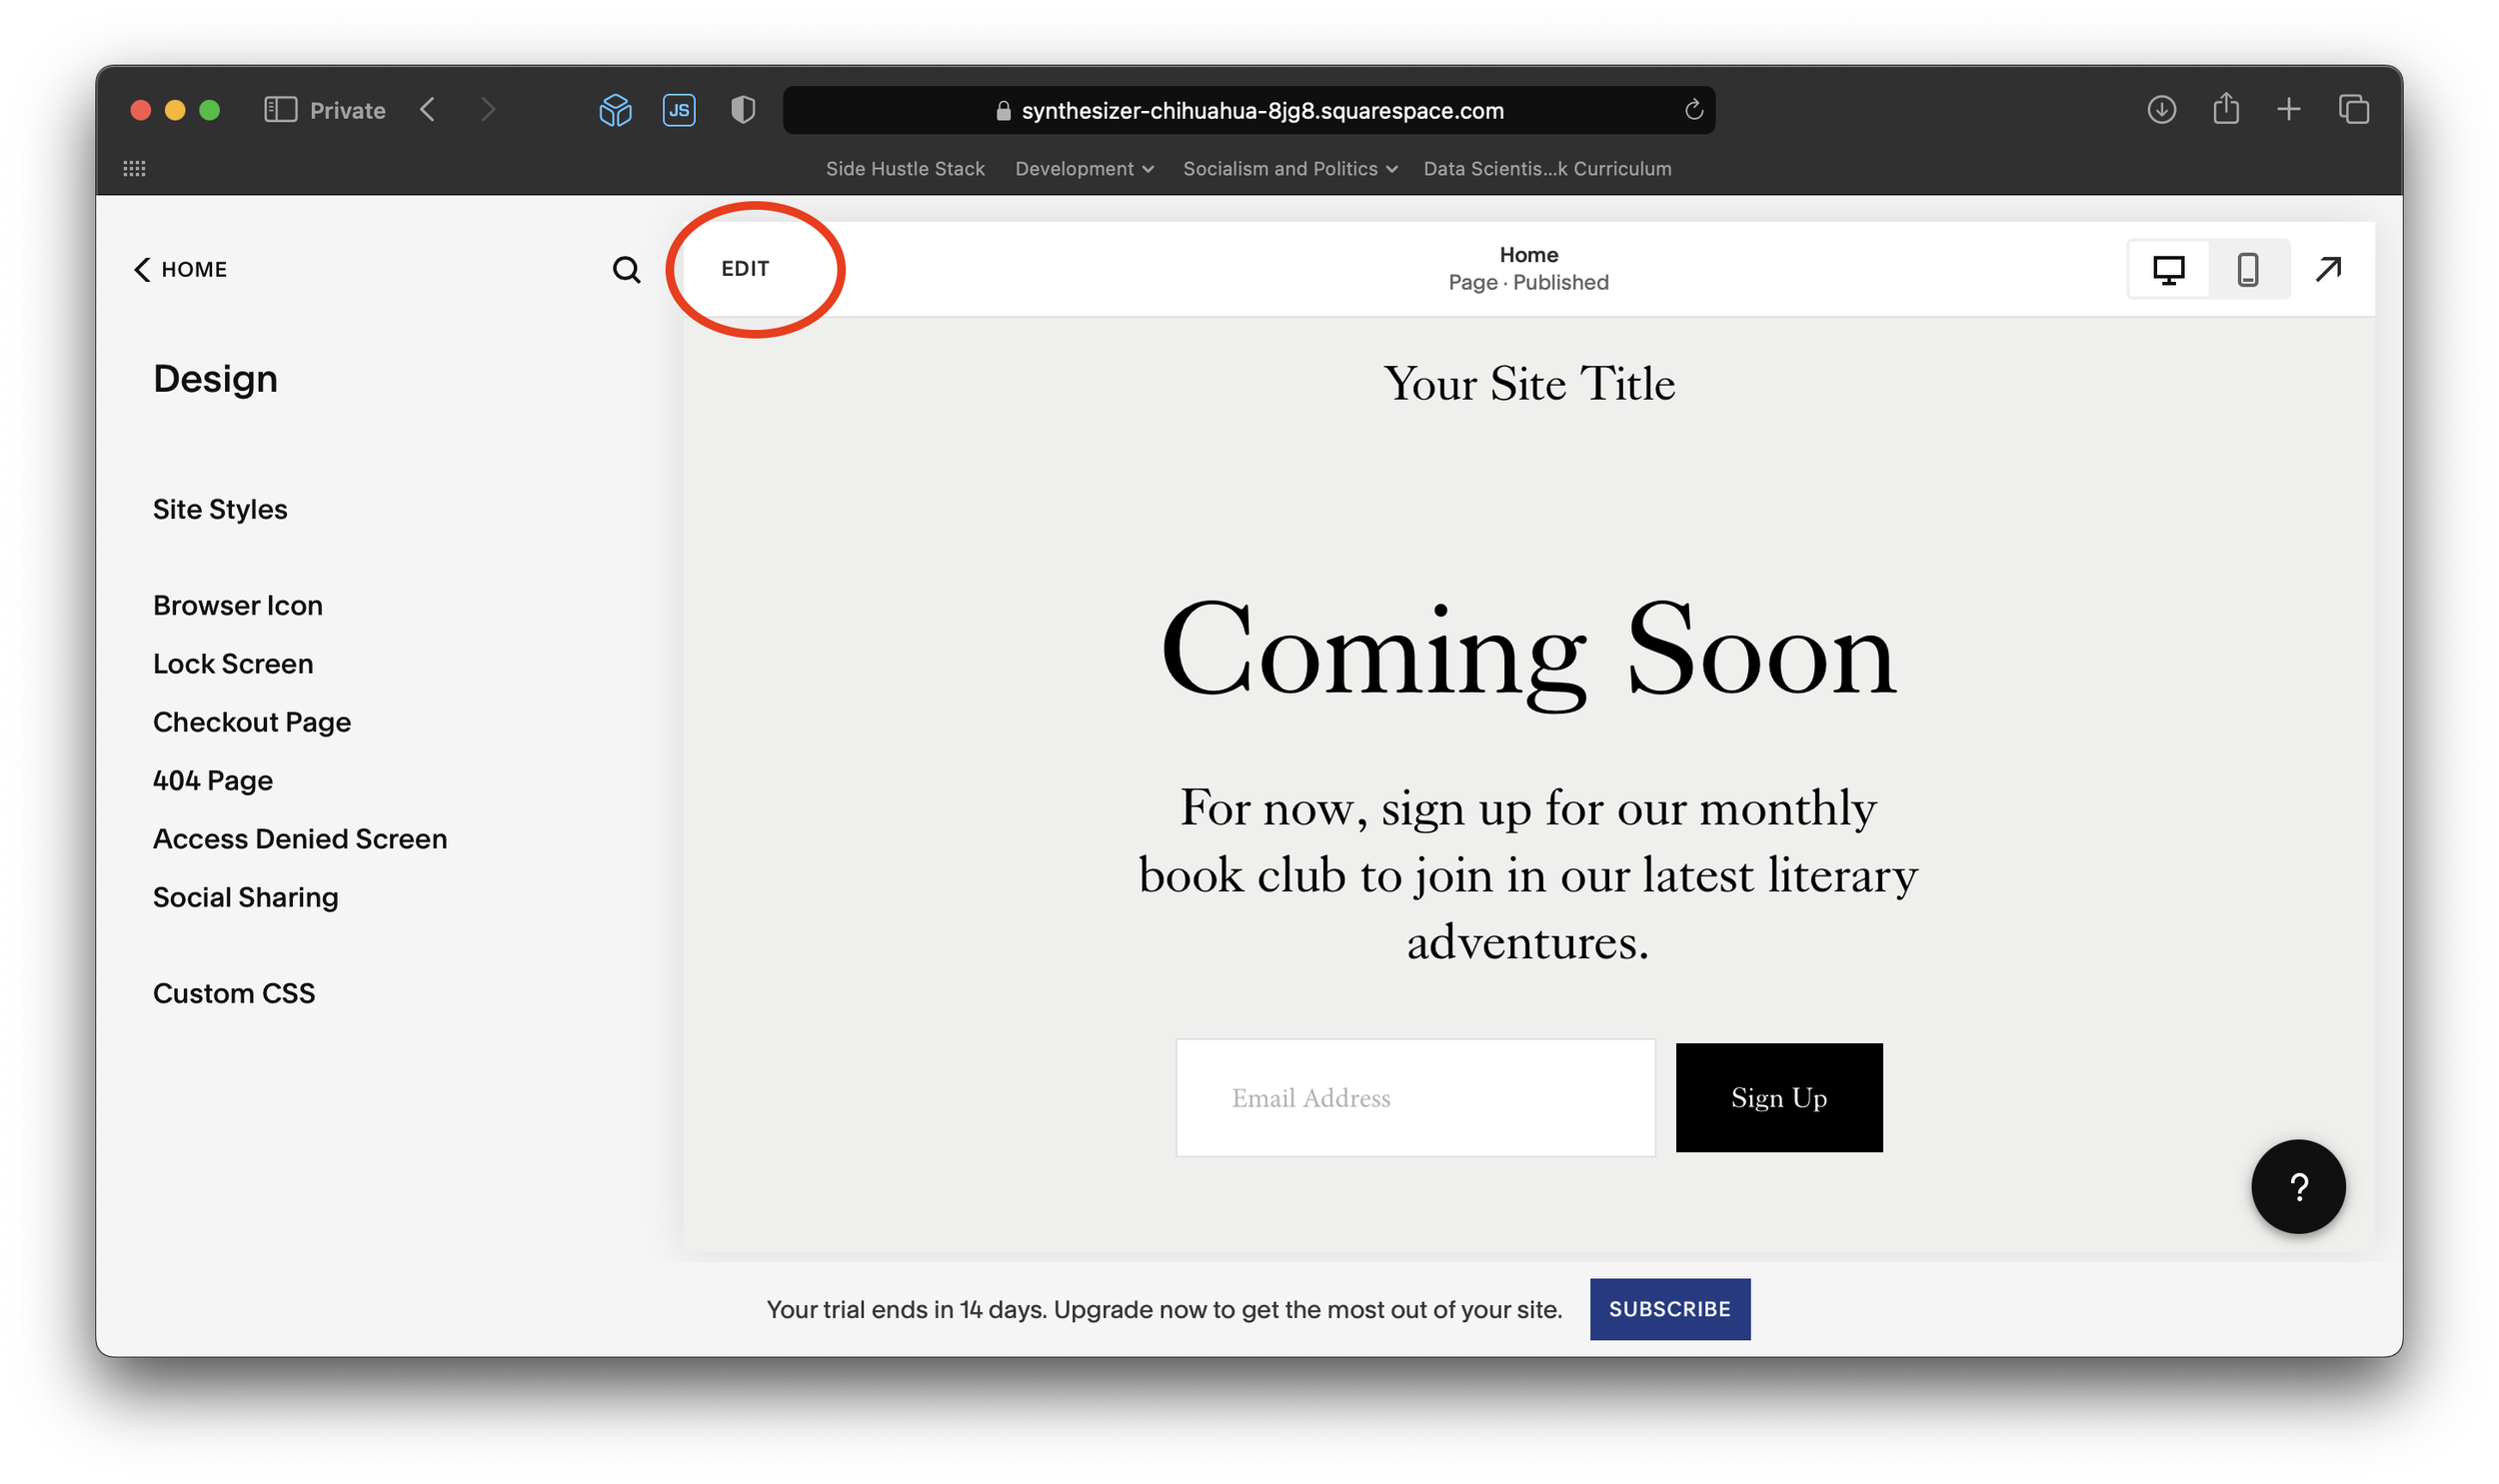Click the SUBSCRIBE button
The height and width of the screenshot is (1484, 2499).
1669,1309
